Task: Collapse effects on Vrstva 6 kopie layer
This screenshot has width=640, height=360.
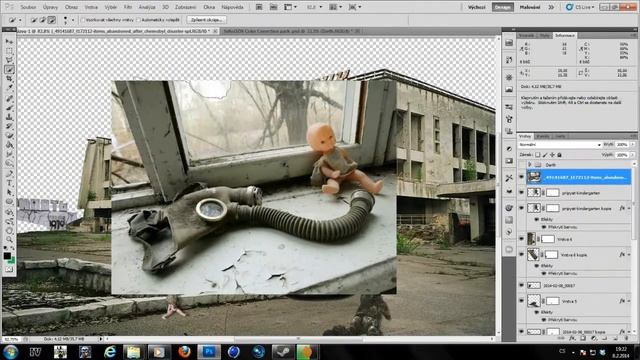Action: [629, 255]
